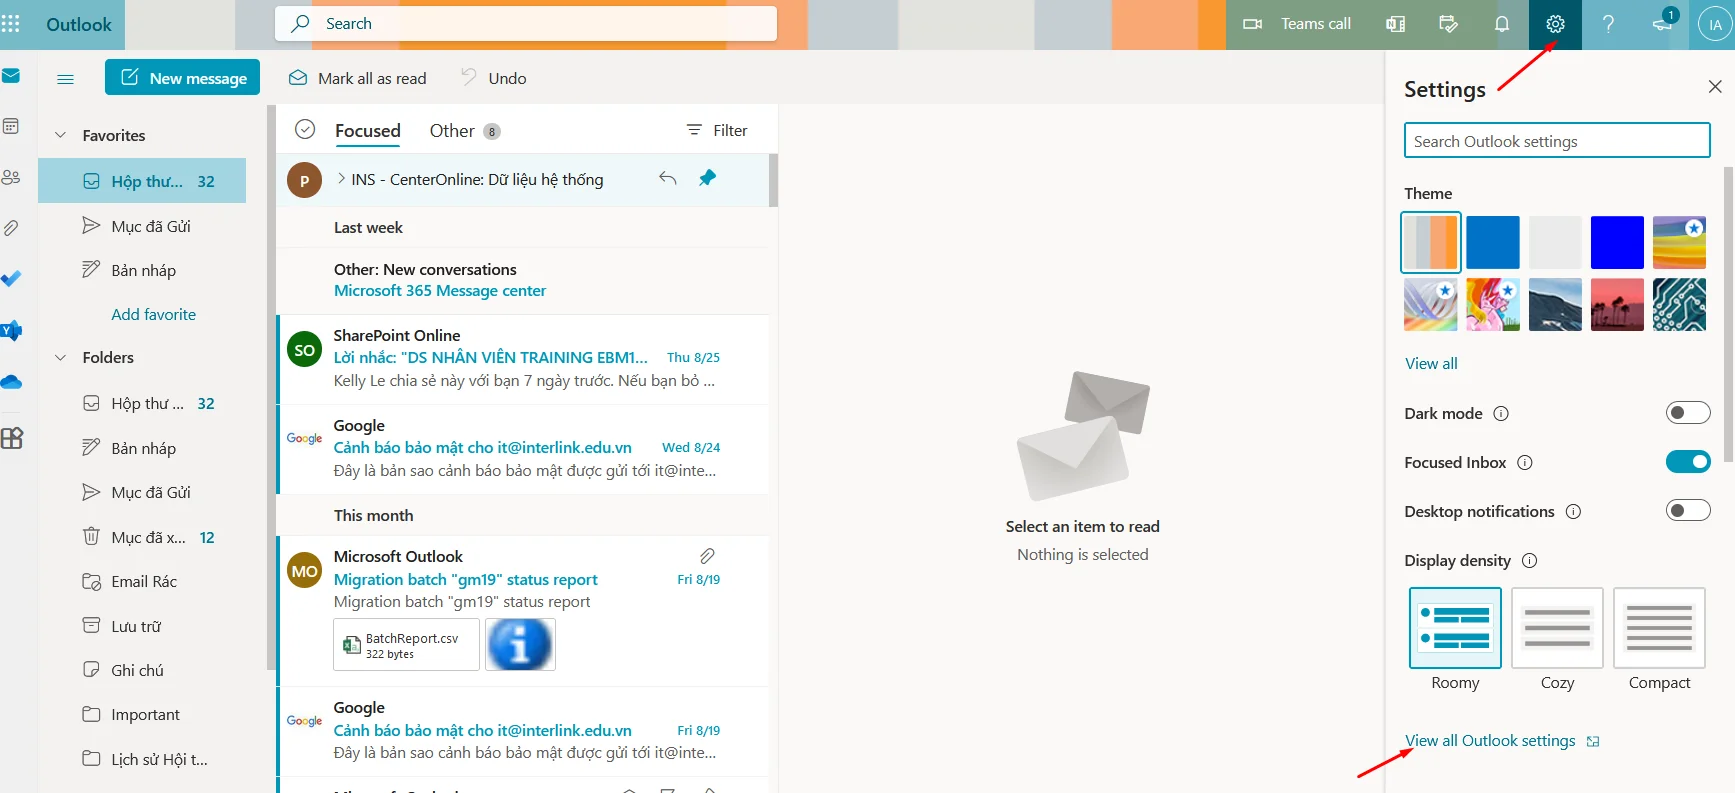
Task: Open the Filter menu
Action: [x=717, y=130]
